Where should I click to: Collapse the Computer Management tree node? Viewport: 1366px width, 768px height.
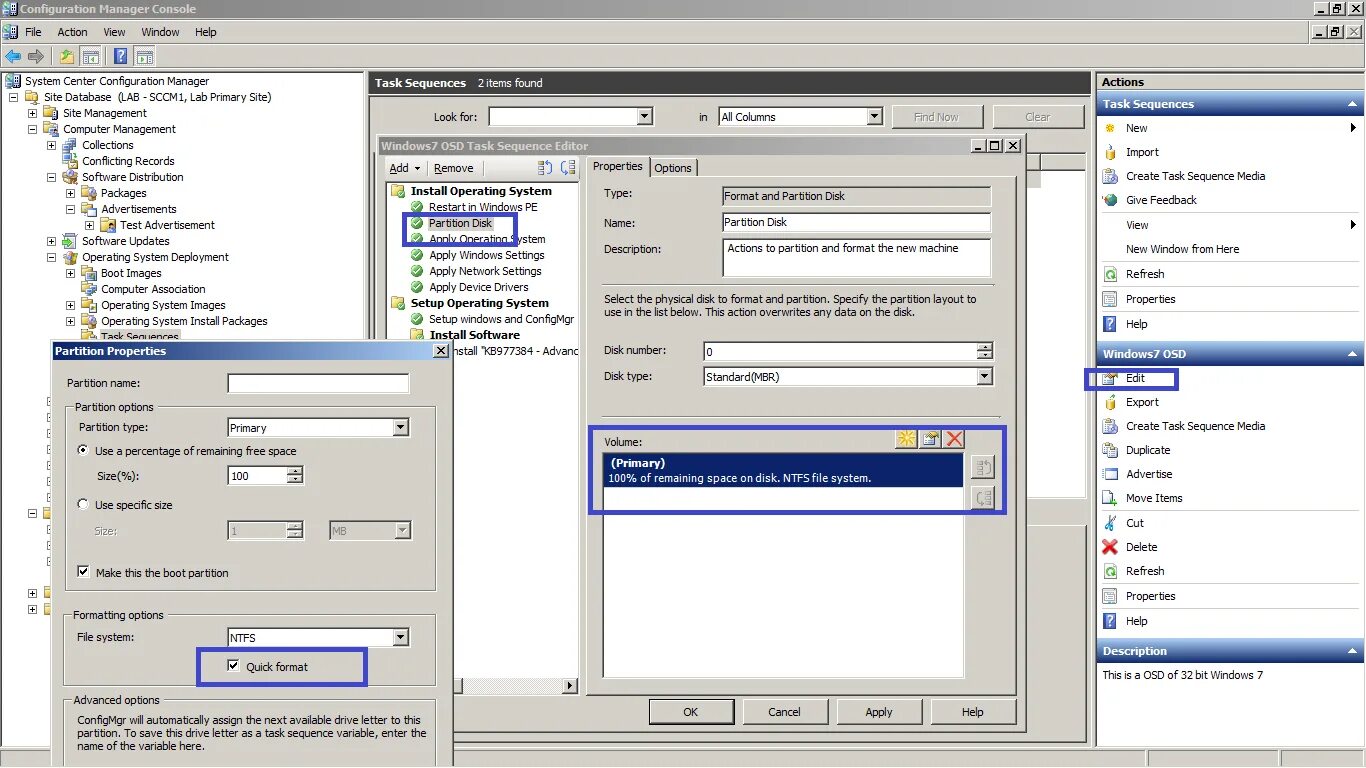[32, 129]
